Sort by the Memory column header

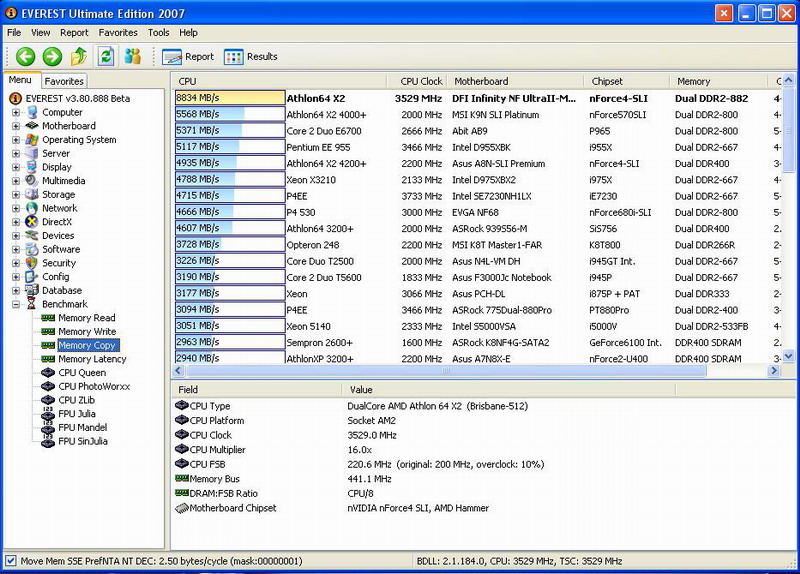(x=718, y=81)
